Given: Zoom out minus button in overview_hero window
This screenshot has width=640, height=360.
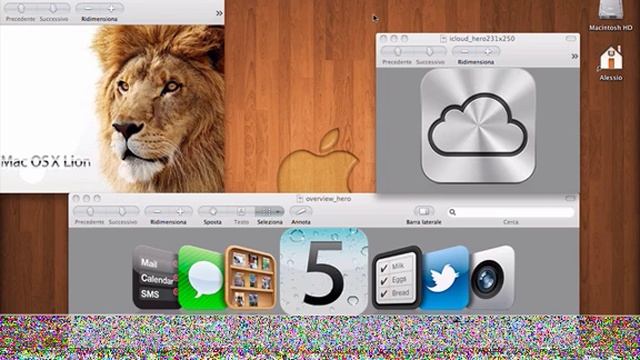Looking at the screenshot, I should [157, 211].
